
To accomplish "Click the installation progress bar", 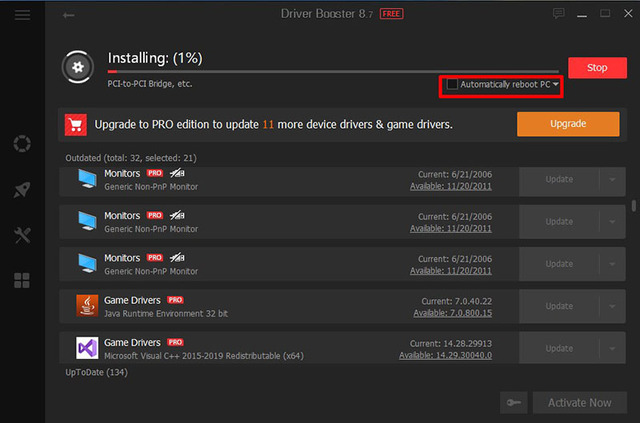I will click(333, 71).
